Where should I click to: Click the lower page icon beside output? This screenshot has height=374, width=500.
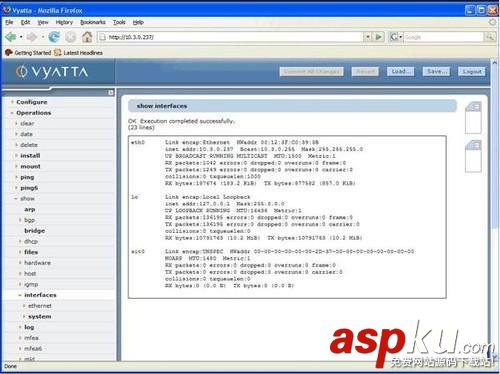click(x=473, y=156)
